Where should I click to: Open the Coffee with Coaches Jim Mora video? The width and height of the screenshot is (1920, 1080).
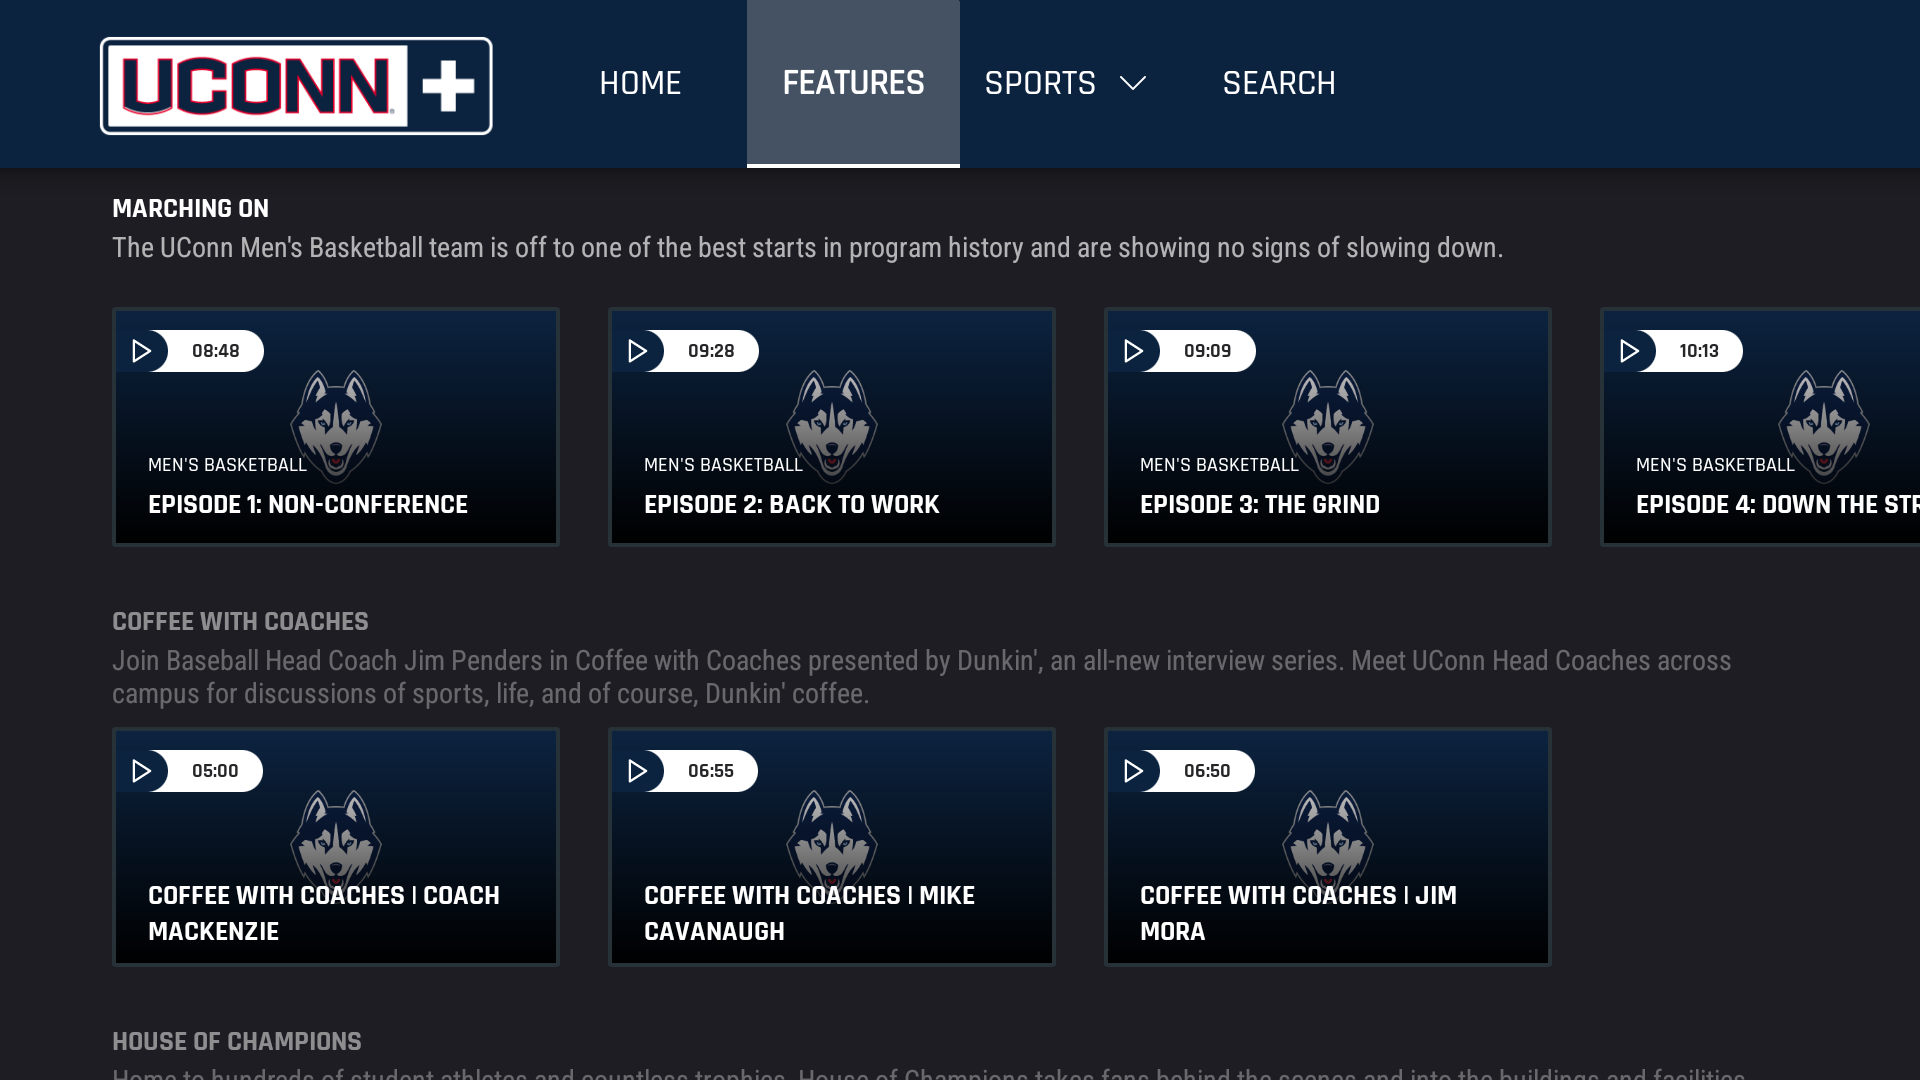click(x=1327, y=846)
